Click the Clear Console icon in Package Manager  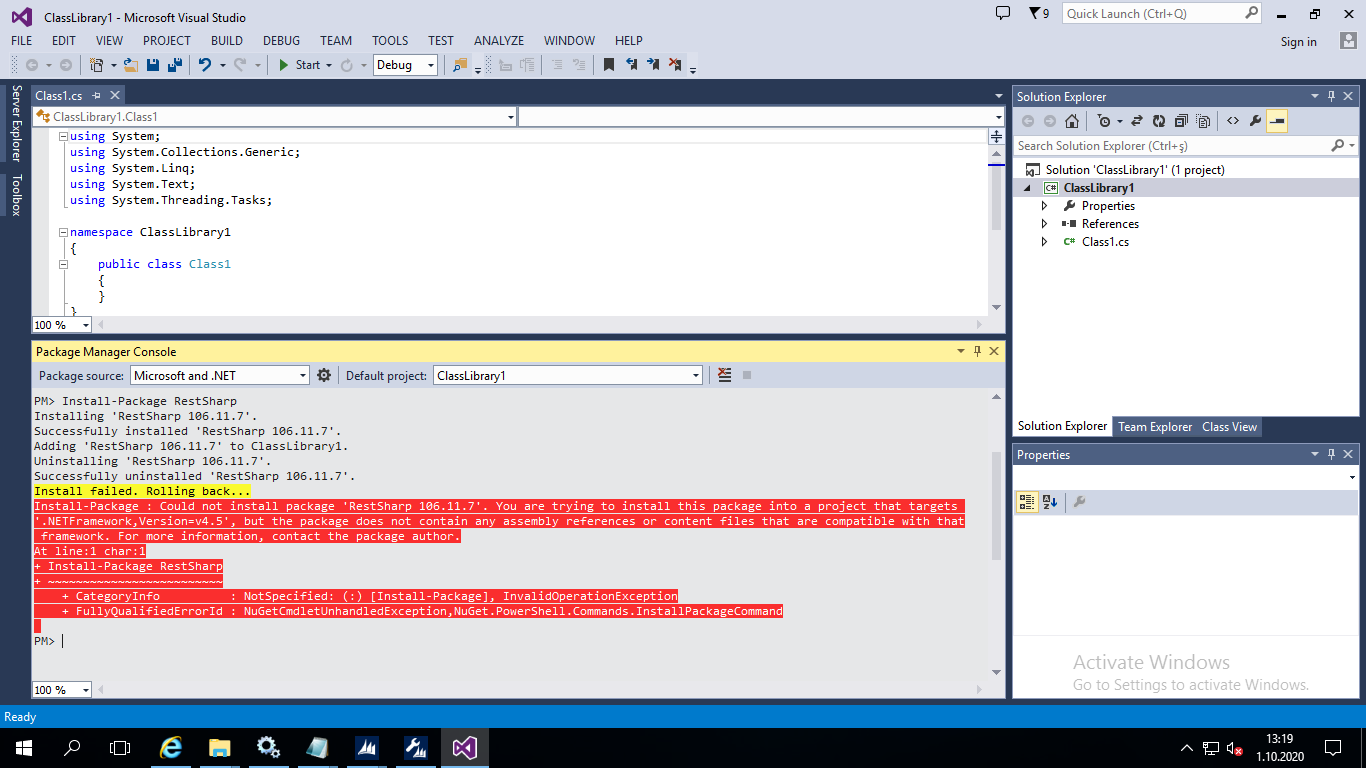click(724, 375)
